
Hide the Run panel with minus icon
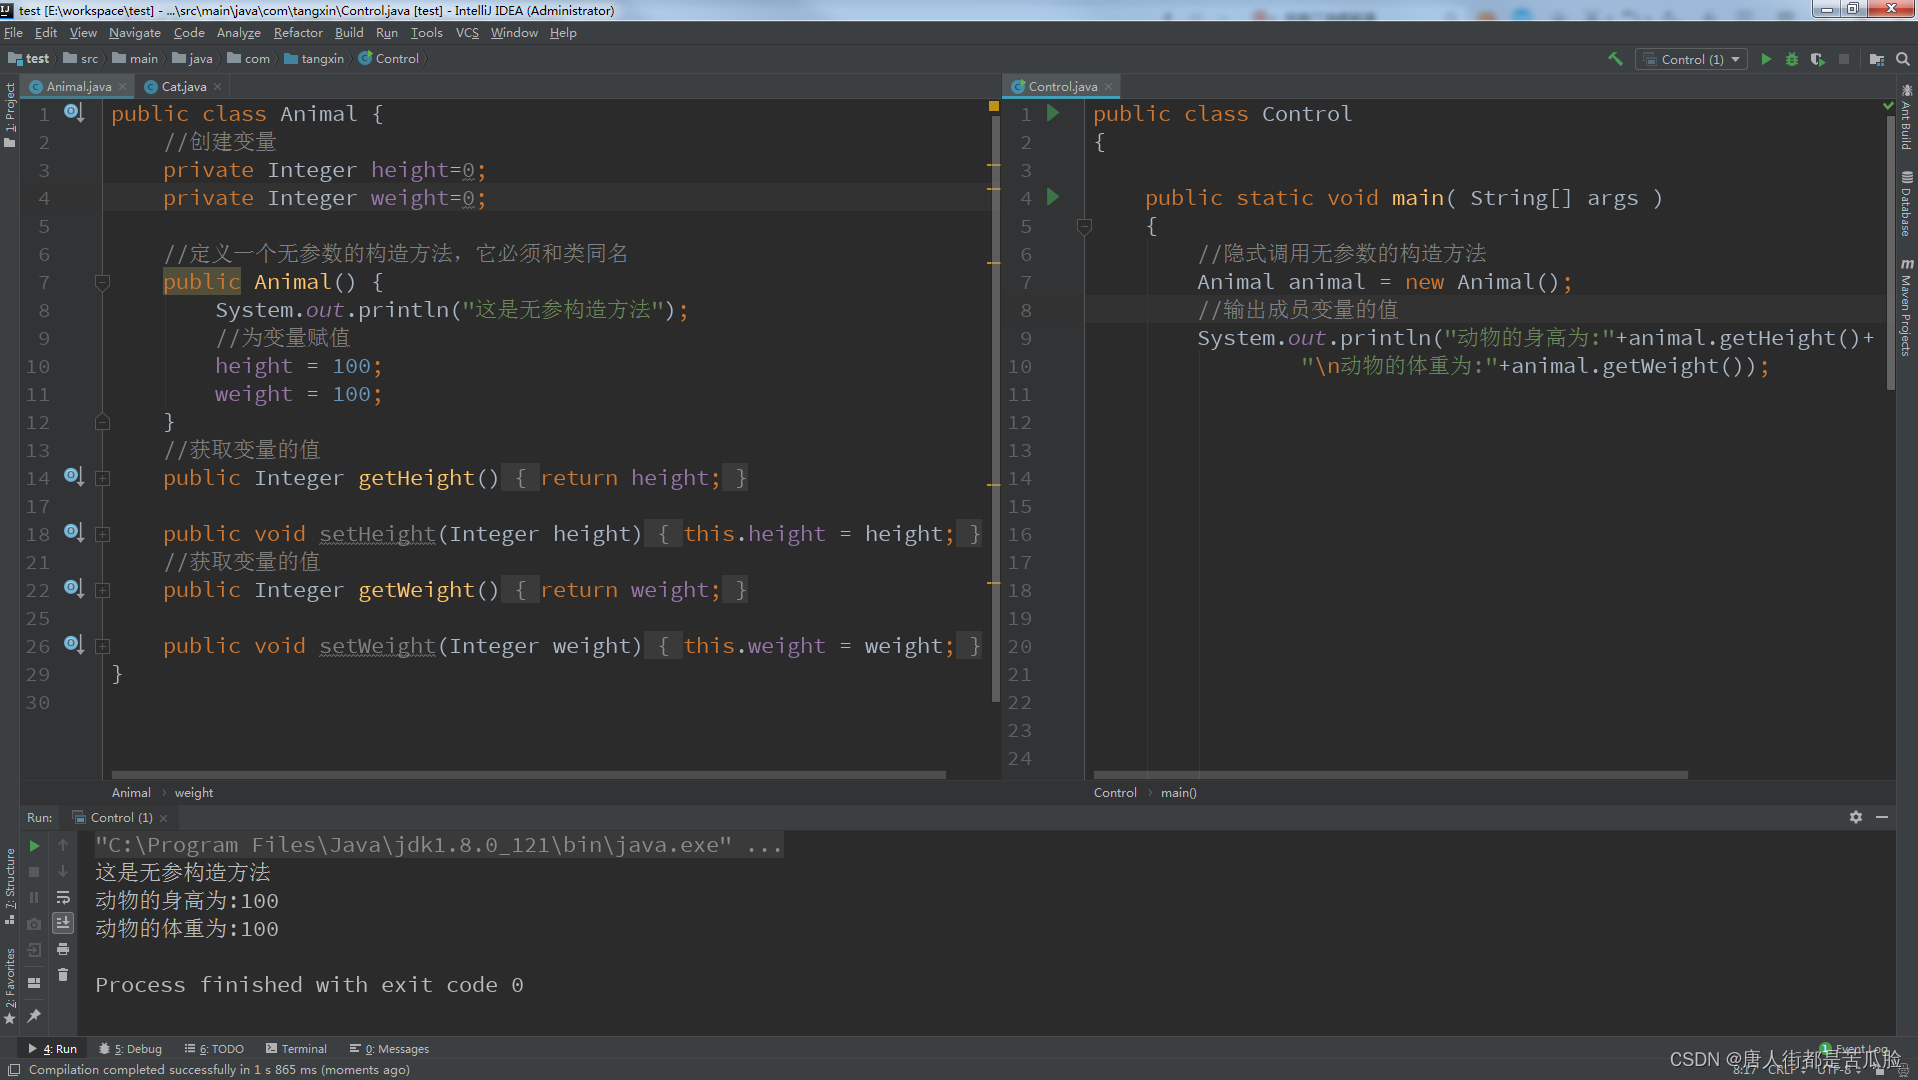point(1882,817)
